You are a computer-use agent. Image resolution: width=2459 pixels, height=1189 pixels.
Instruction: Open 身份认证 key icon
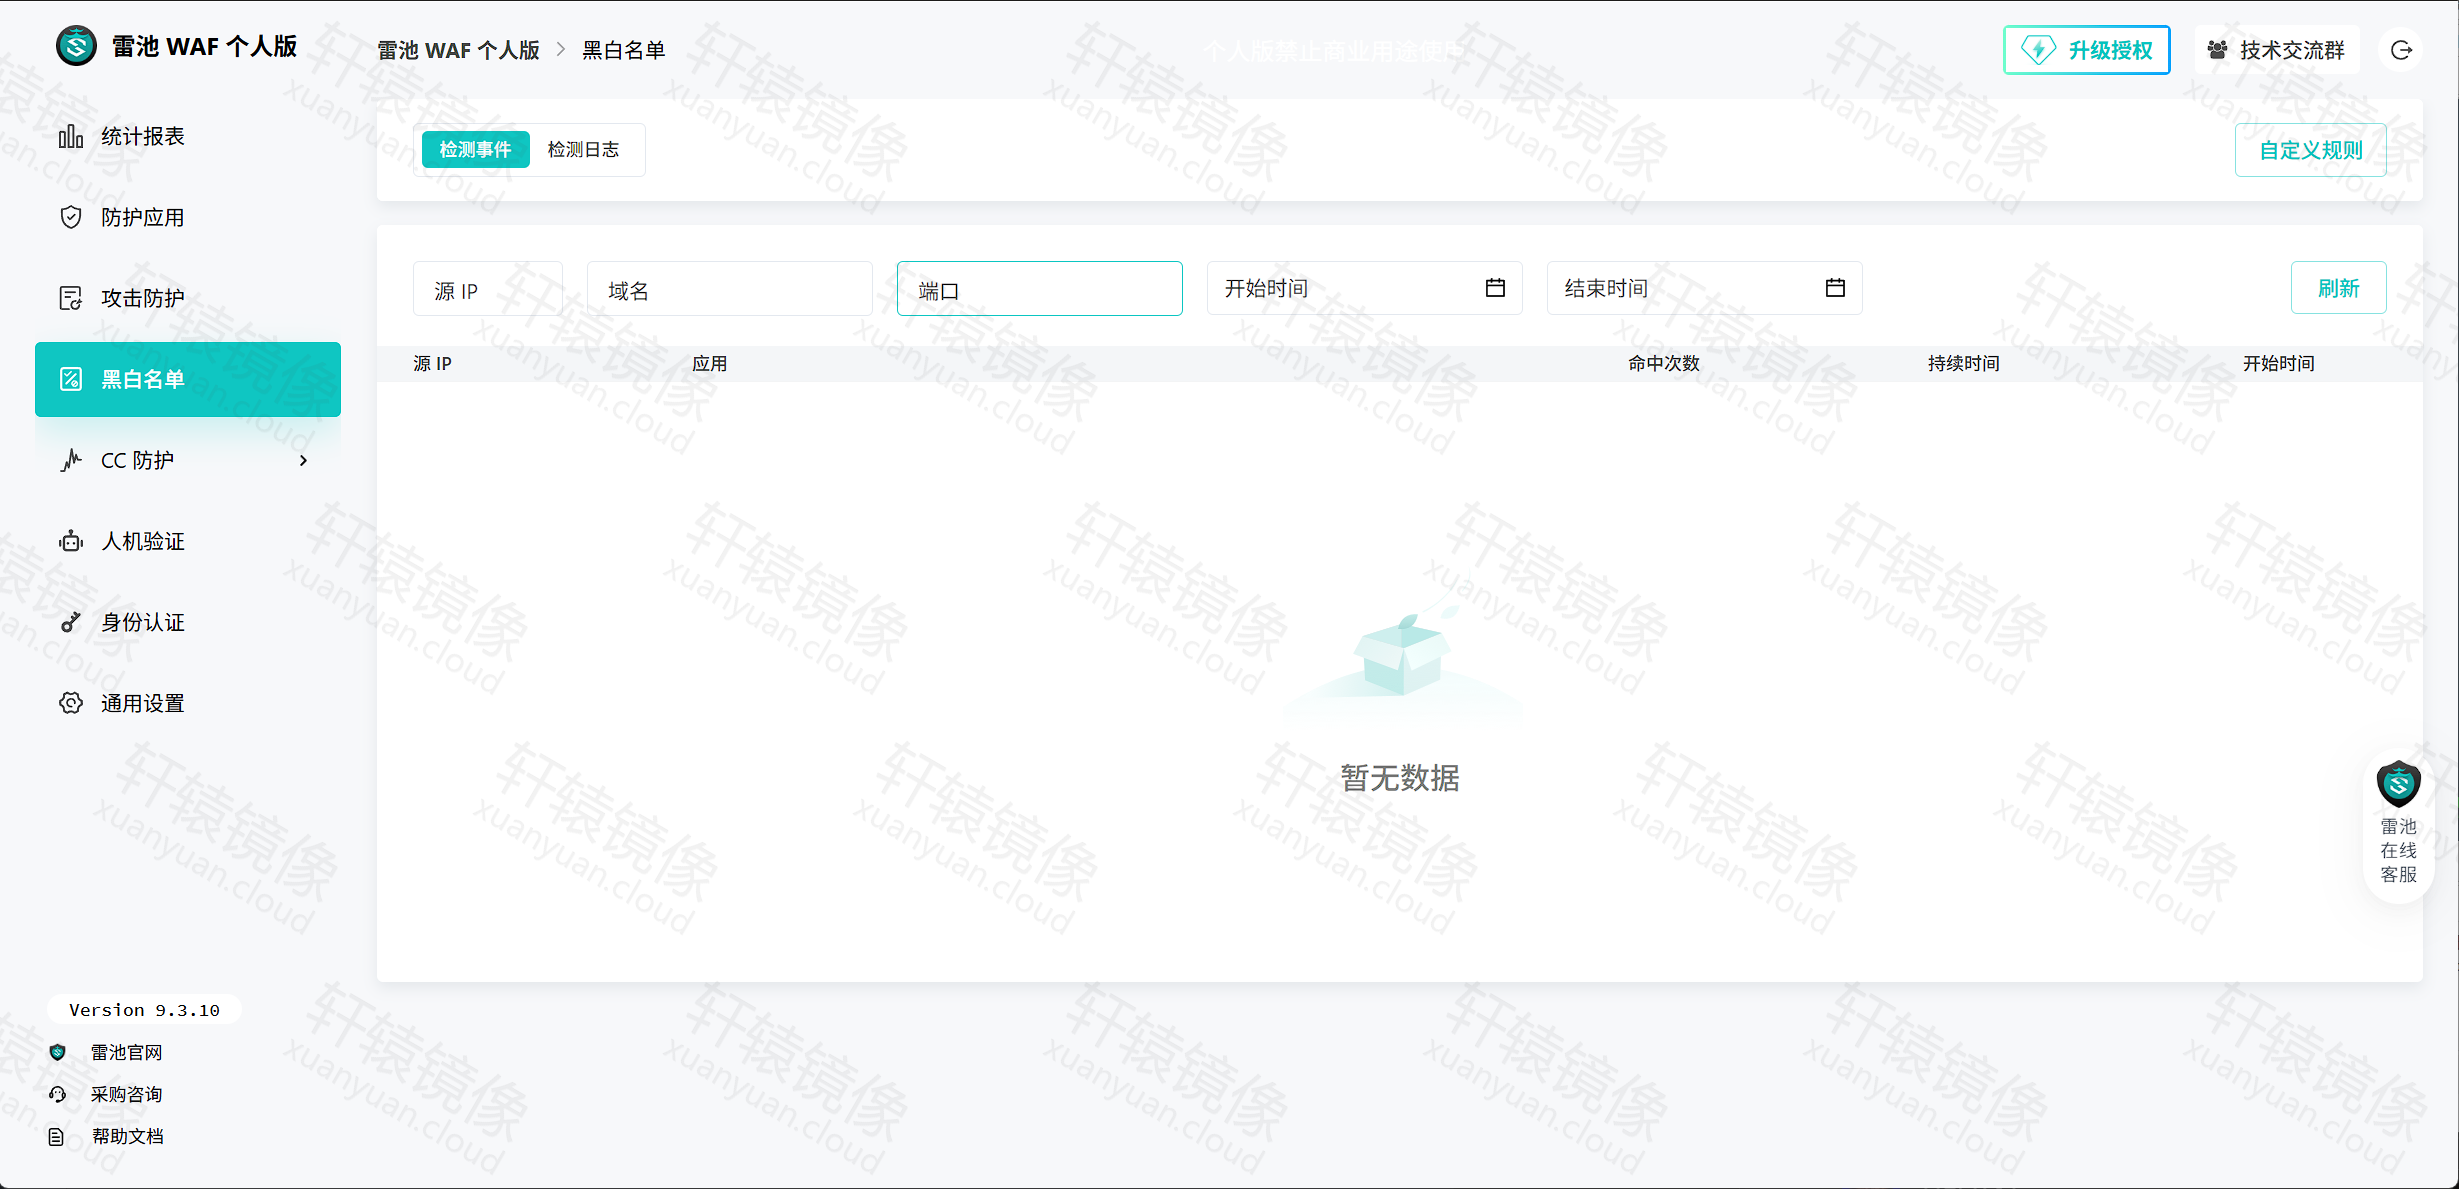(x=70, y=622)
